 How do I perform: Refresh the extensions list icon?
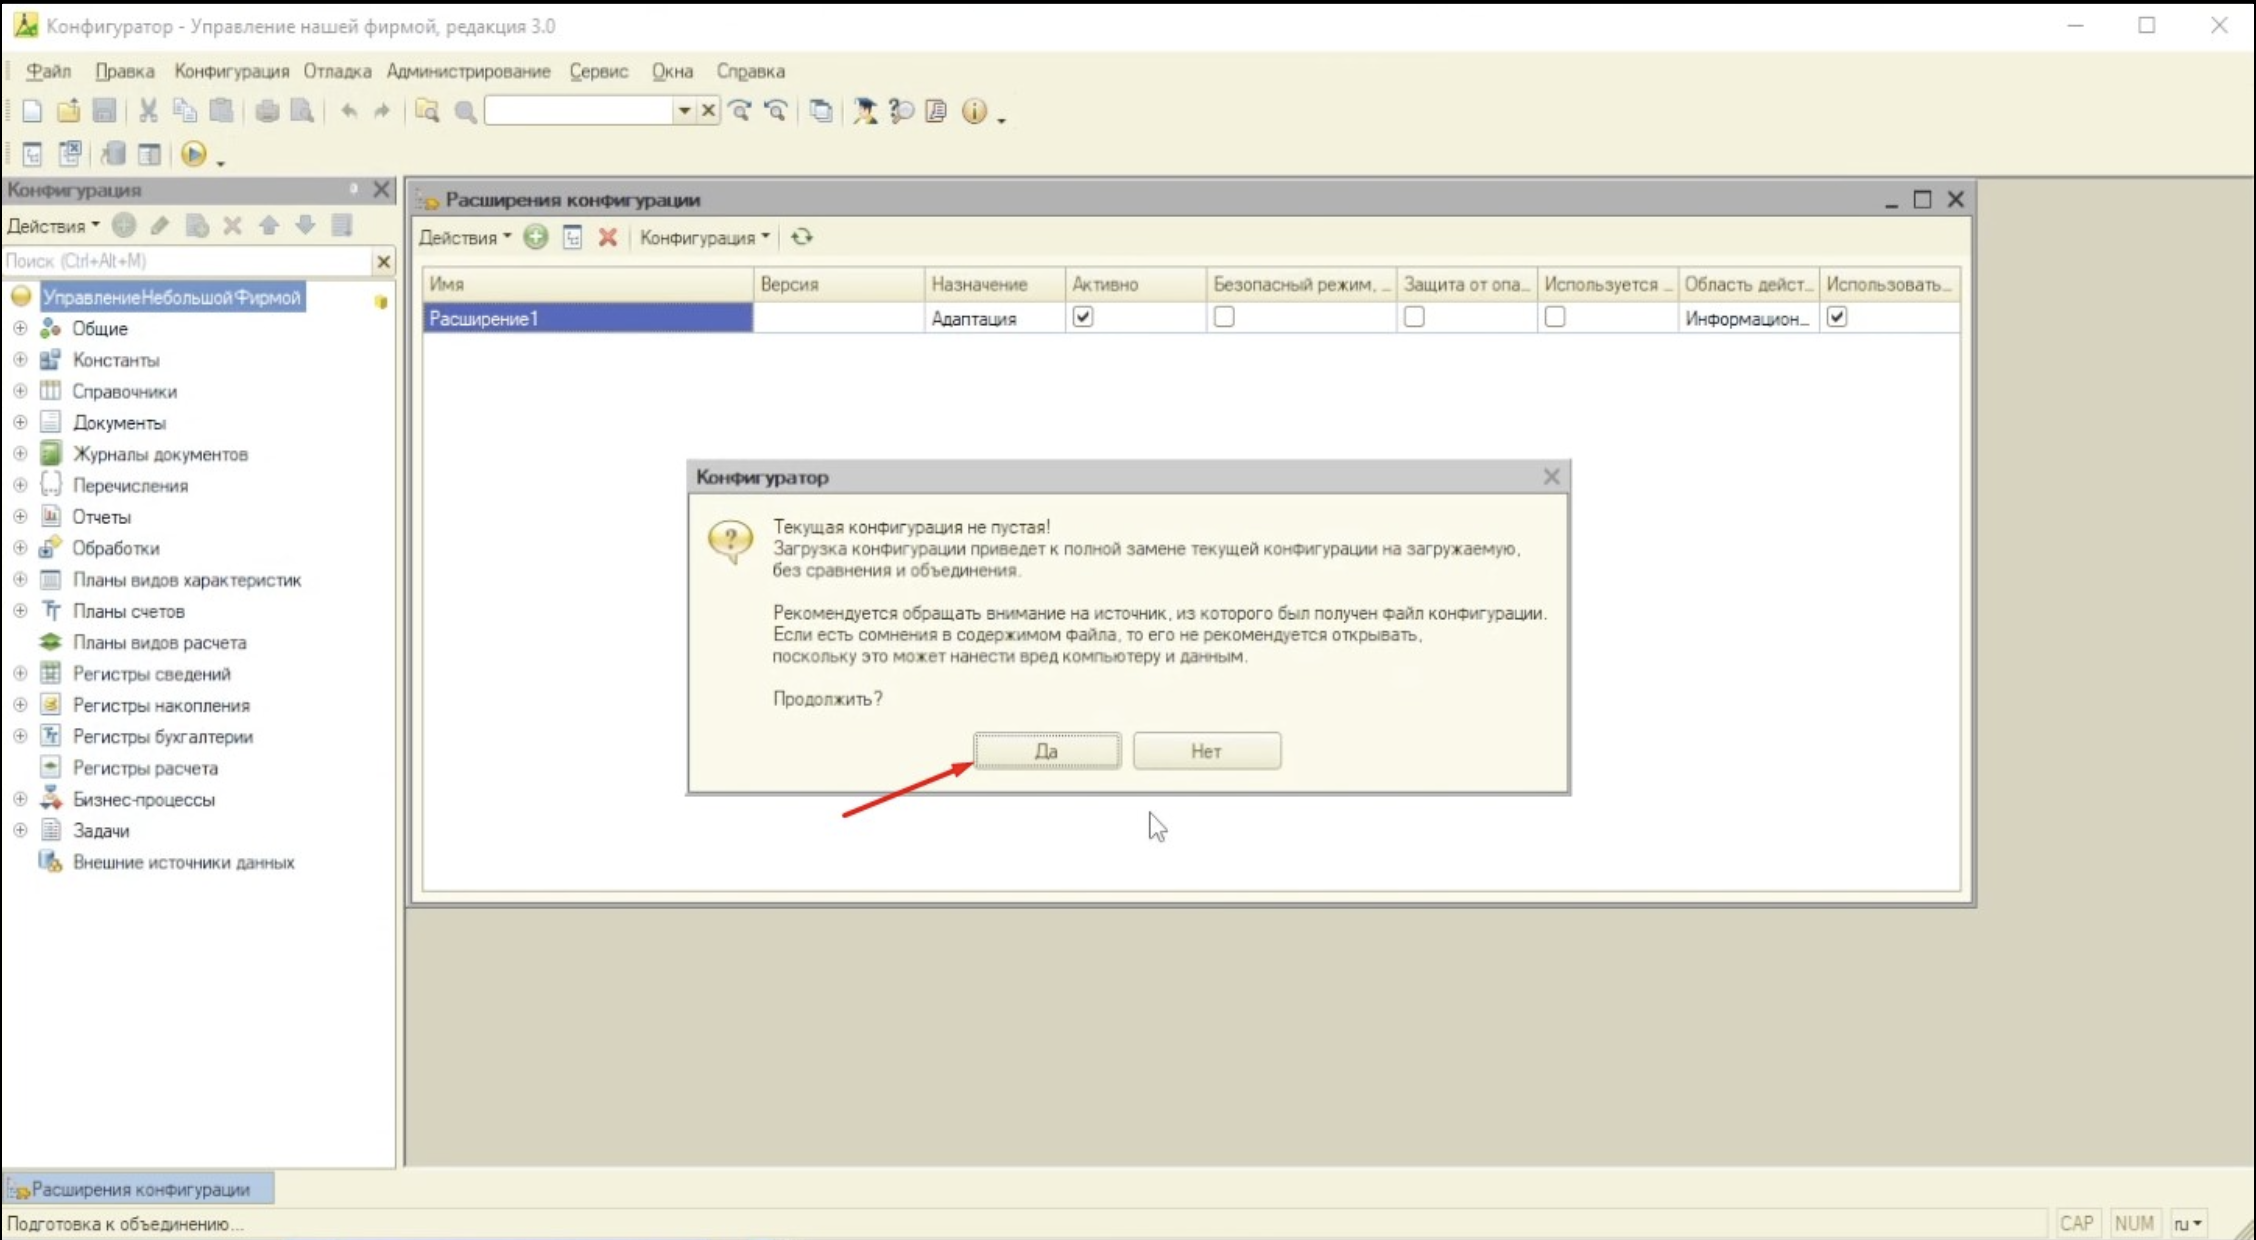pos(801,237)
